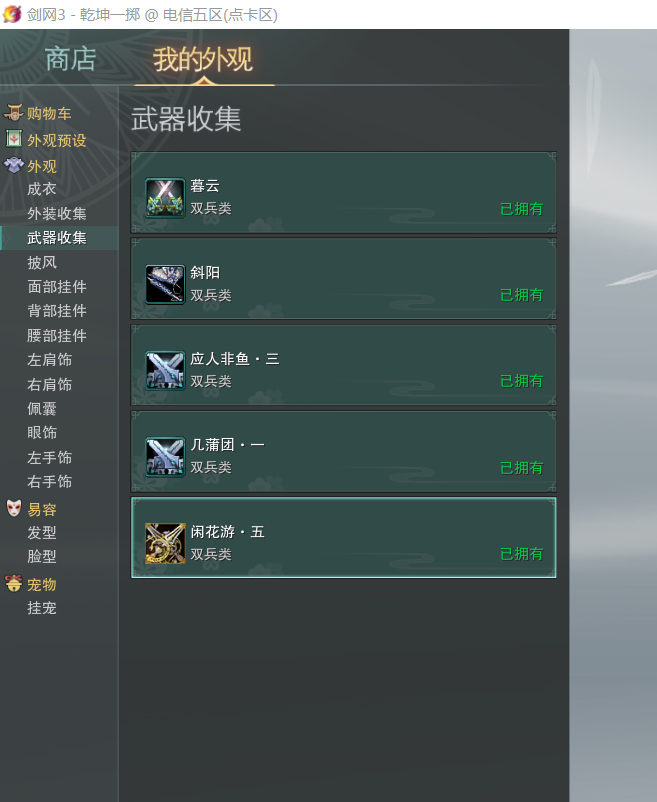Switch to the 商店 tab
The height and width of the screenshot is (802, 657).
pyautogui.click(x=71, y=59)
